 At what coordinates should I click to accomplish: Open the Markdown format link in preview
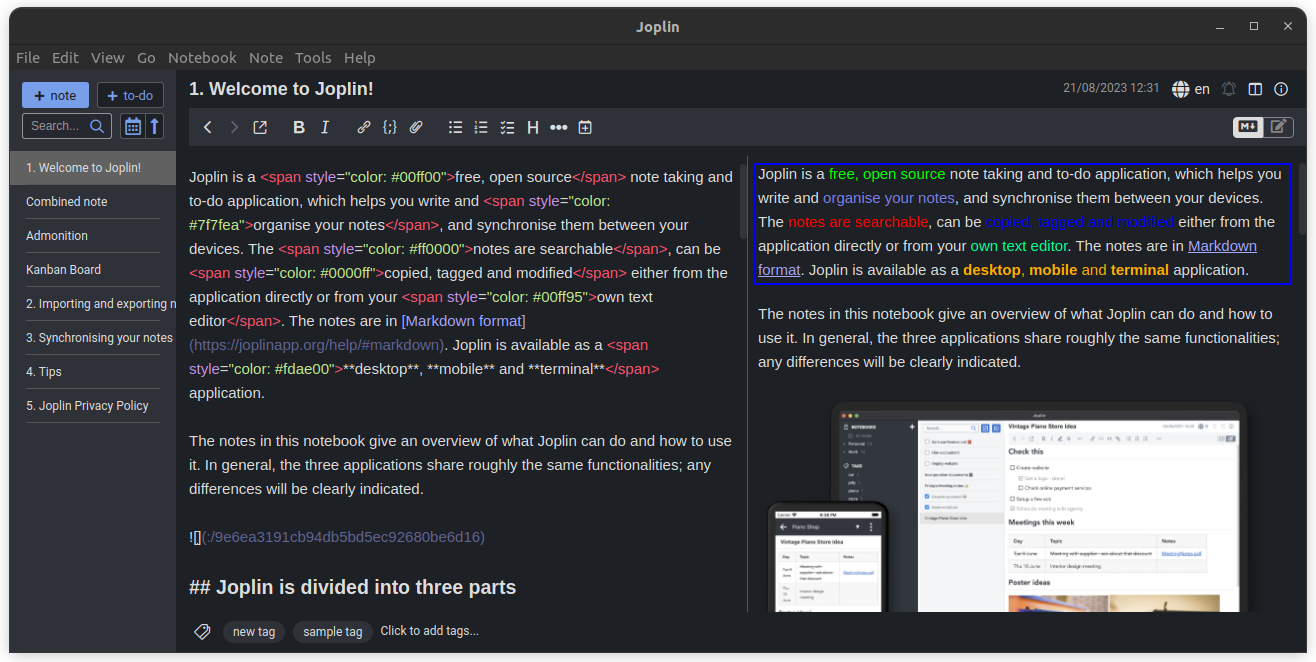pyautogui.click(x=1221, y=246)
